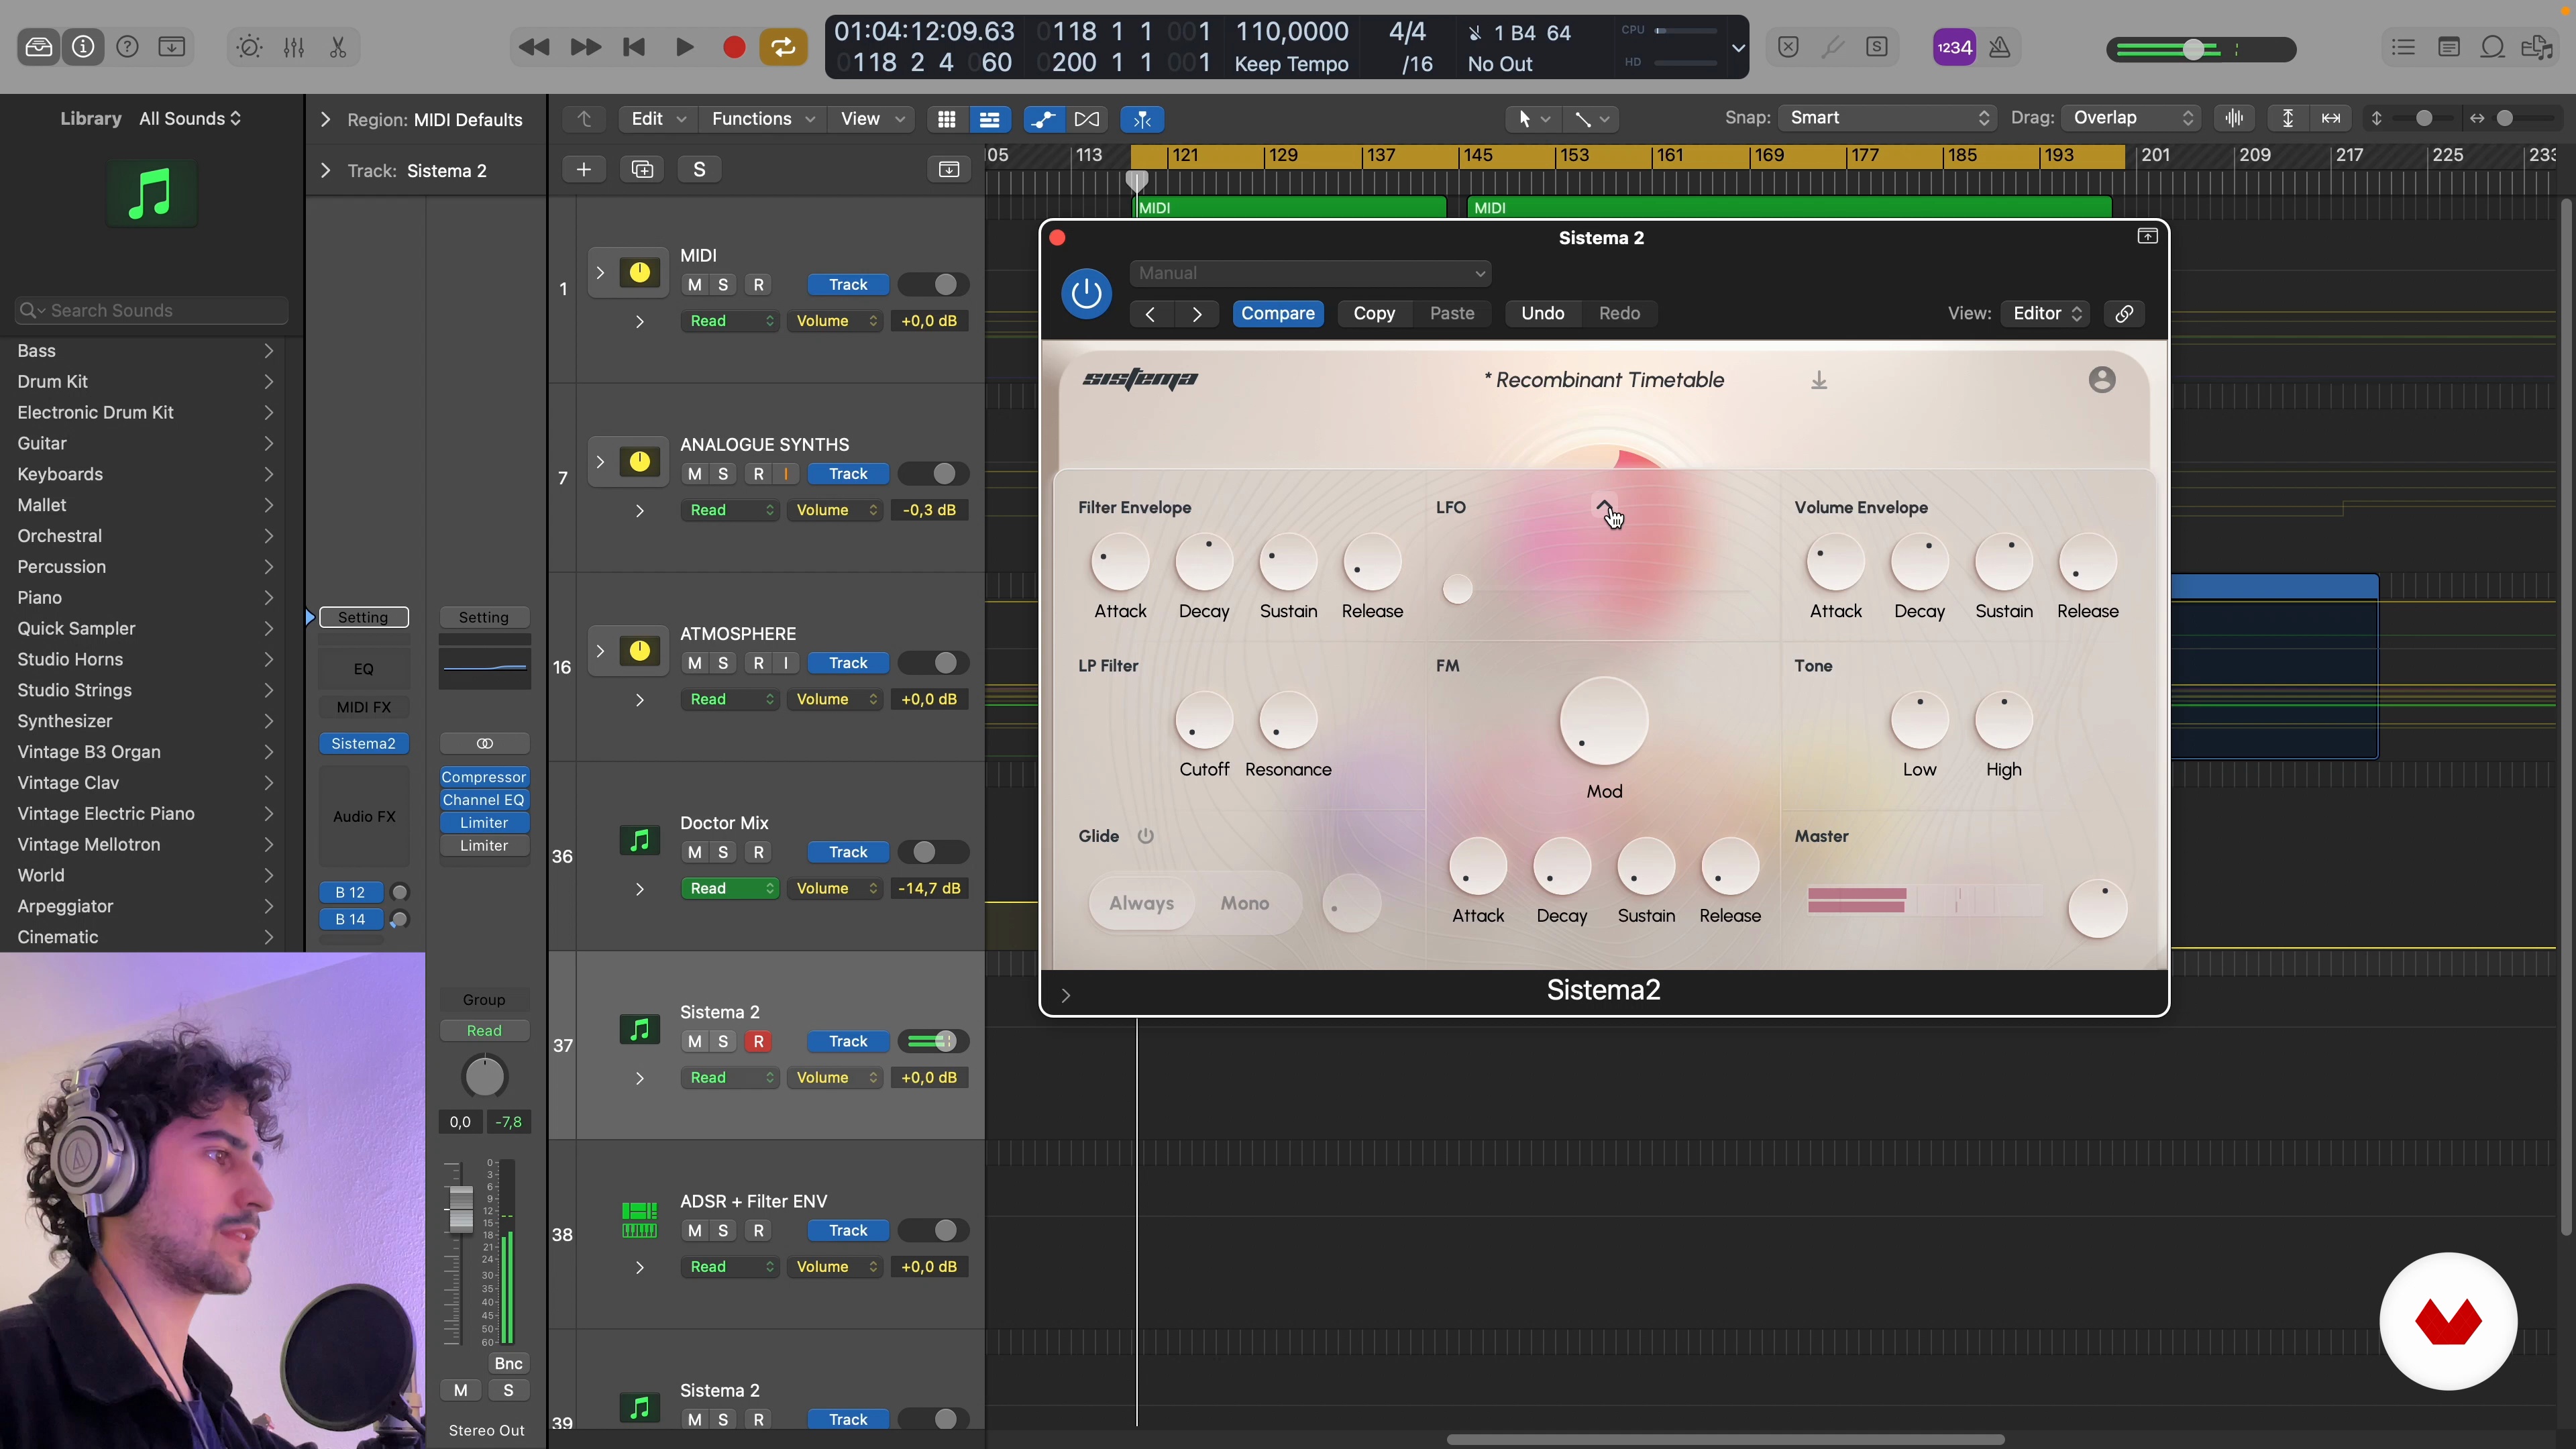Open the Editors scissors icon
2576x1449 pixels.
pos(338,47)
